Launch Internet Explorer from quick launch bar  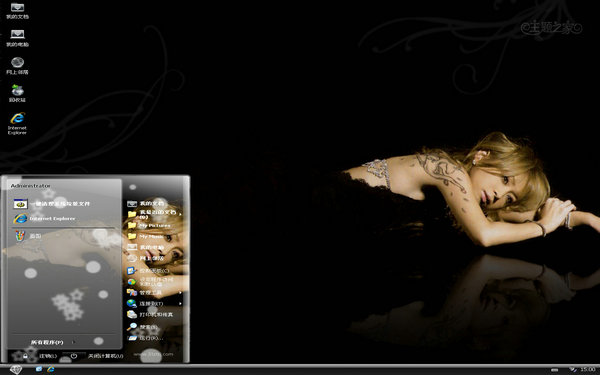pyautogui.click(x=51, y=369)
